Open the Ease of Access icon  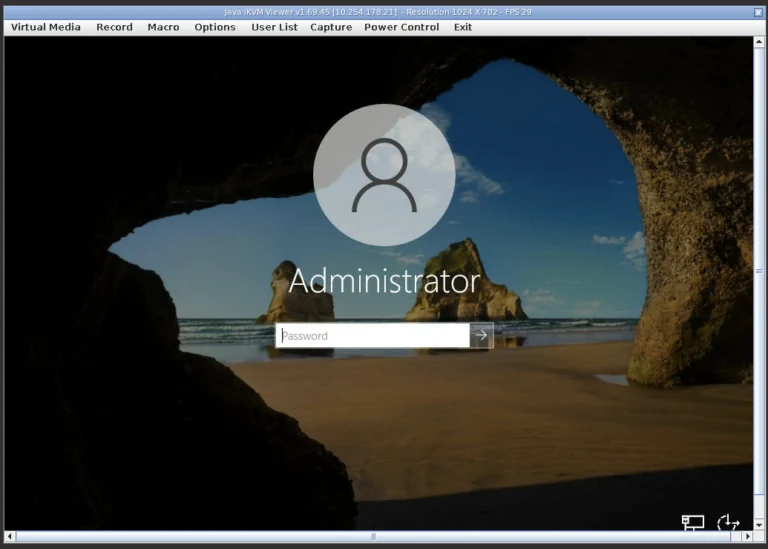pos(728,522)
